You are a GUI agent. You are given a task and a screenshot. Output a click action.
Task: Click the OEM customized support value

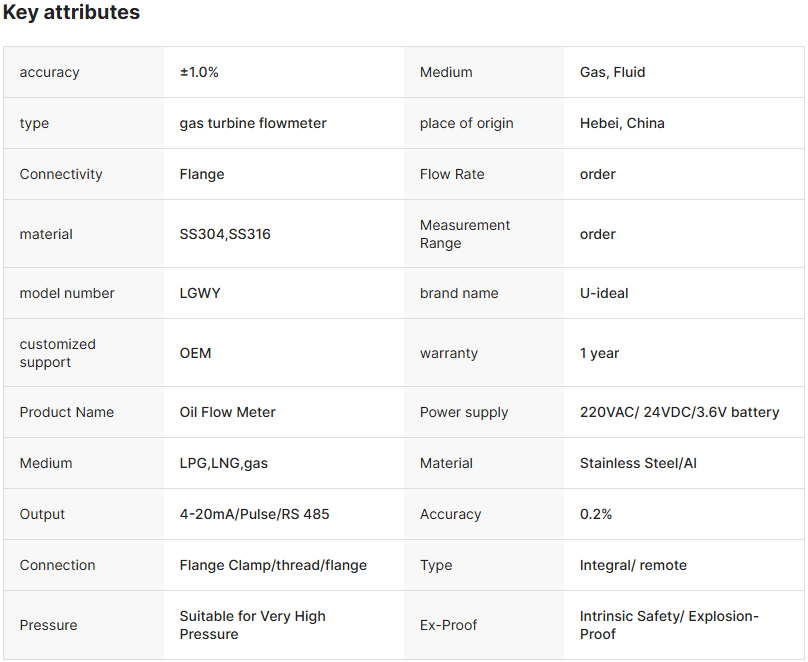(x=195, y=353)
